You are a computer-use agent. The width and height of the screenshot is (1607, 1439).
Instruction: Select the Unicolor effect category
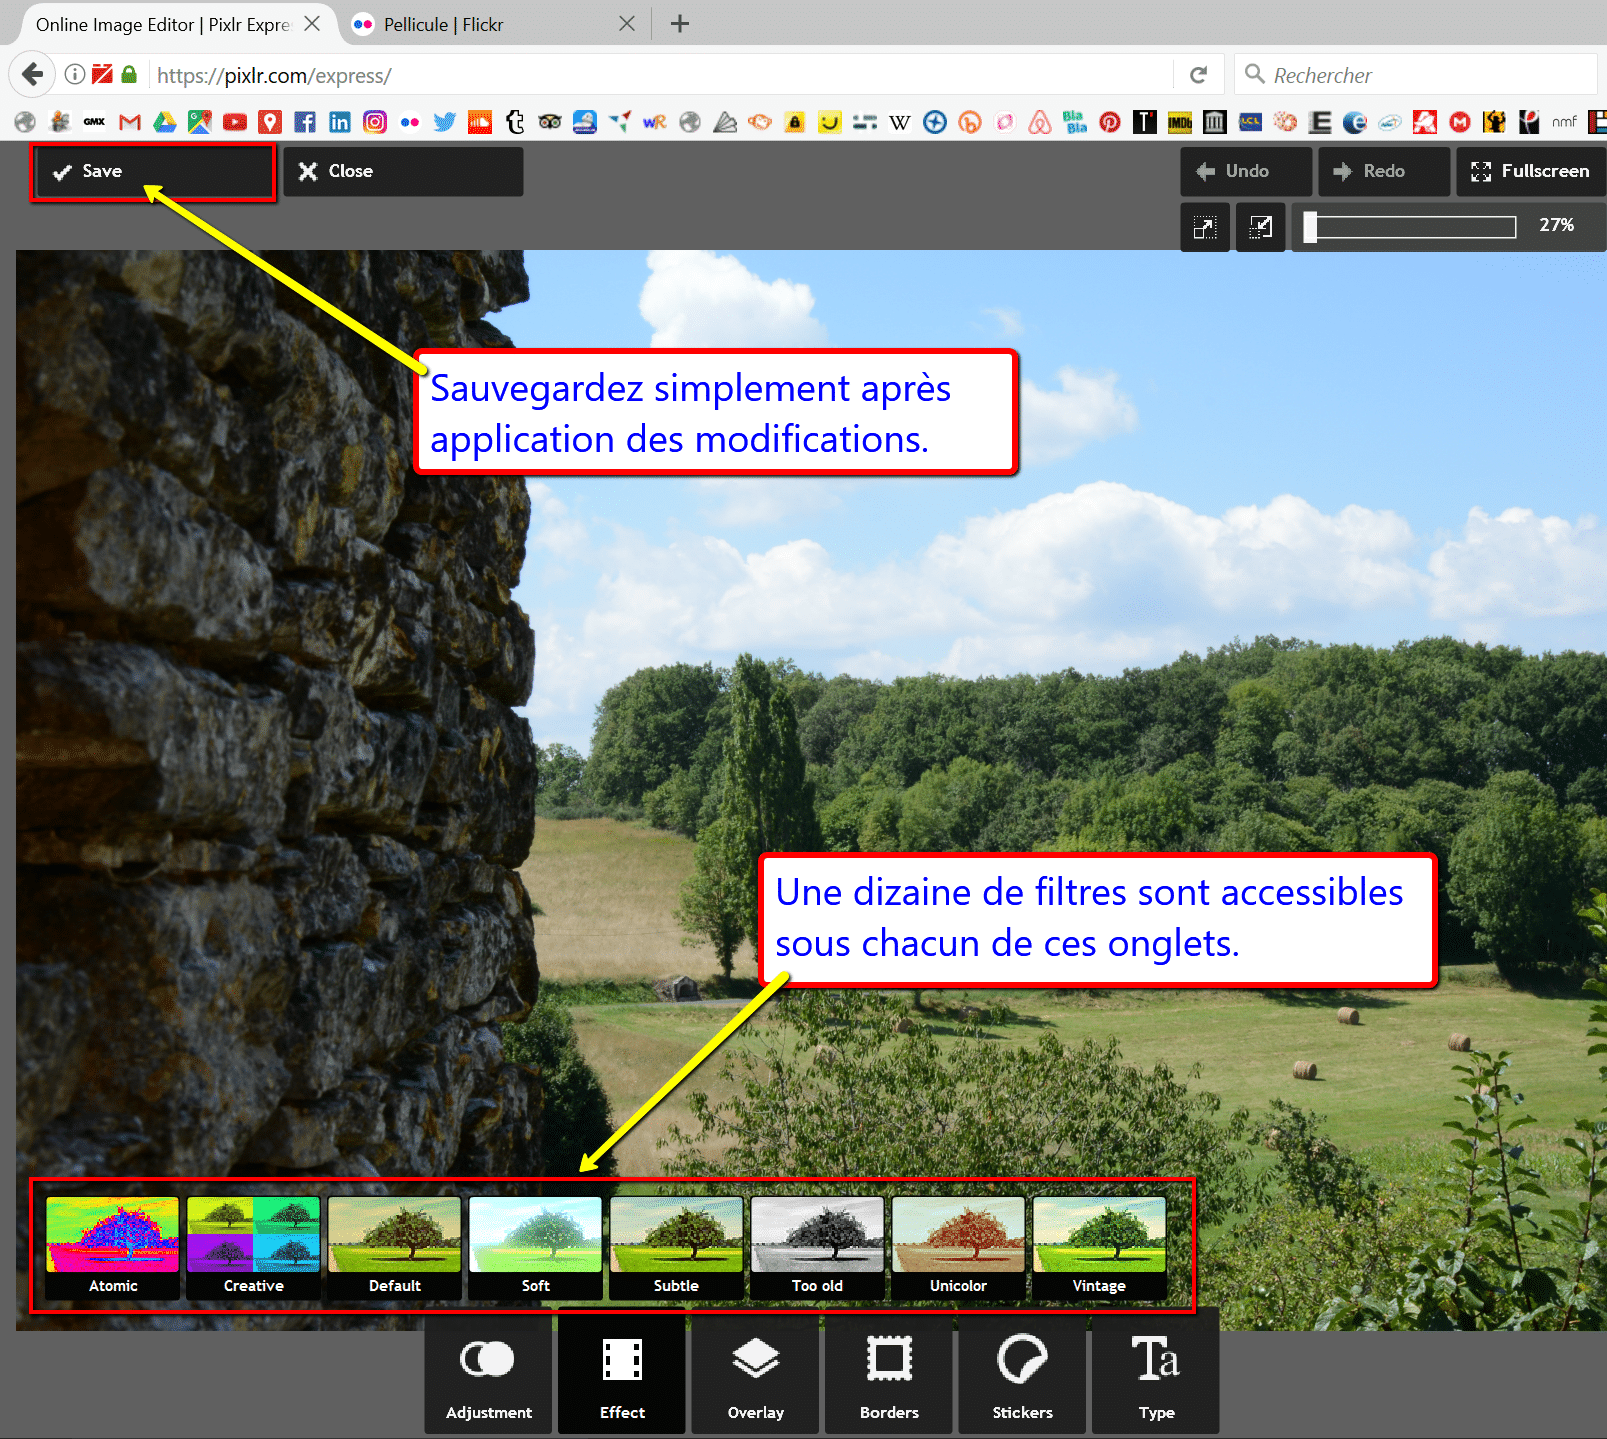959,1248
